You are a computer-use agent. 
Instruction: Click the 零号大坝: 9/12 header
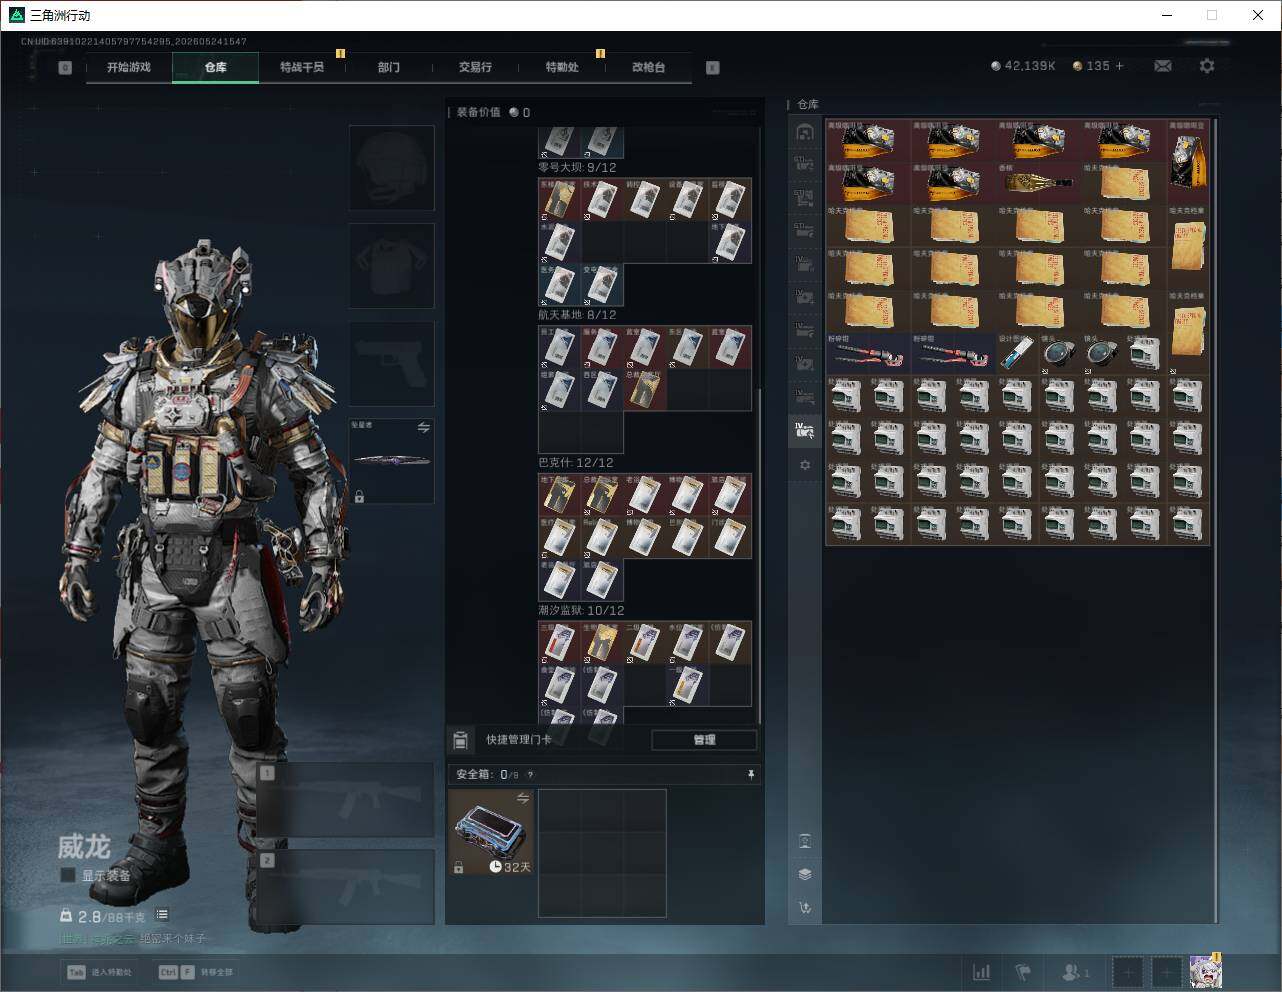[x=577, y=168]
